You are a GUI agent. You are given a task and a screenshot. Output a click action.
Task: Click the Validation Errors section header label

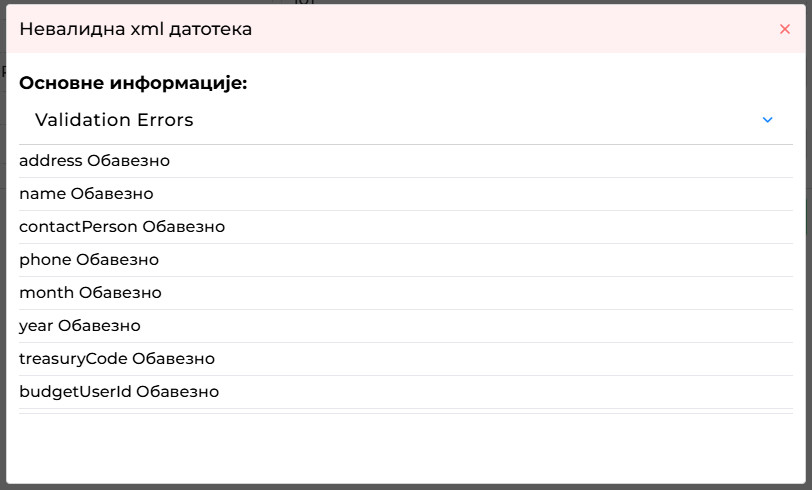[114, 120]
